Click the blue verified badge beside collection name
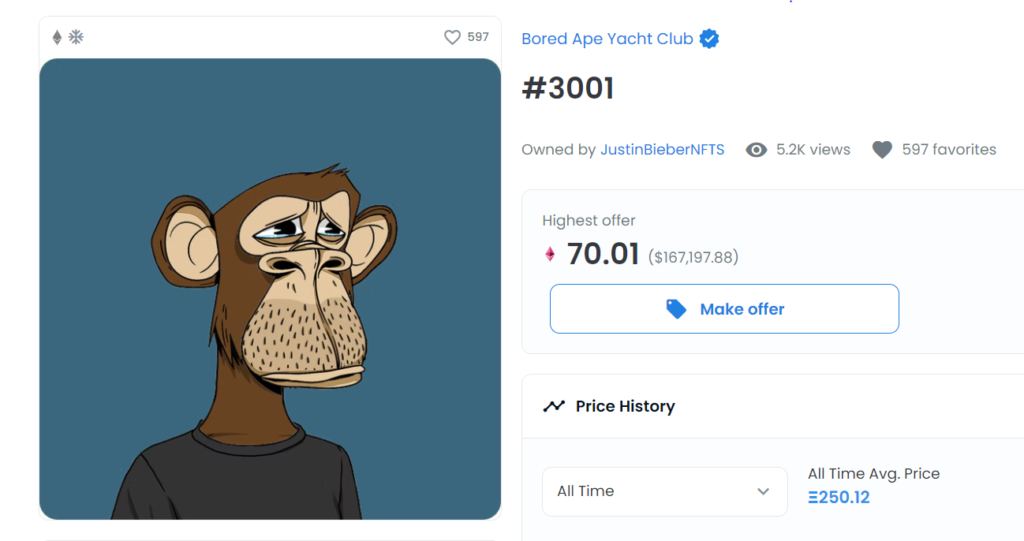1024x541 pixels. [x=710, y=39]
